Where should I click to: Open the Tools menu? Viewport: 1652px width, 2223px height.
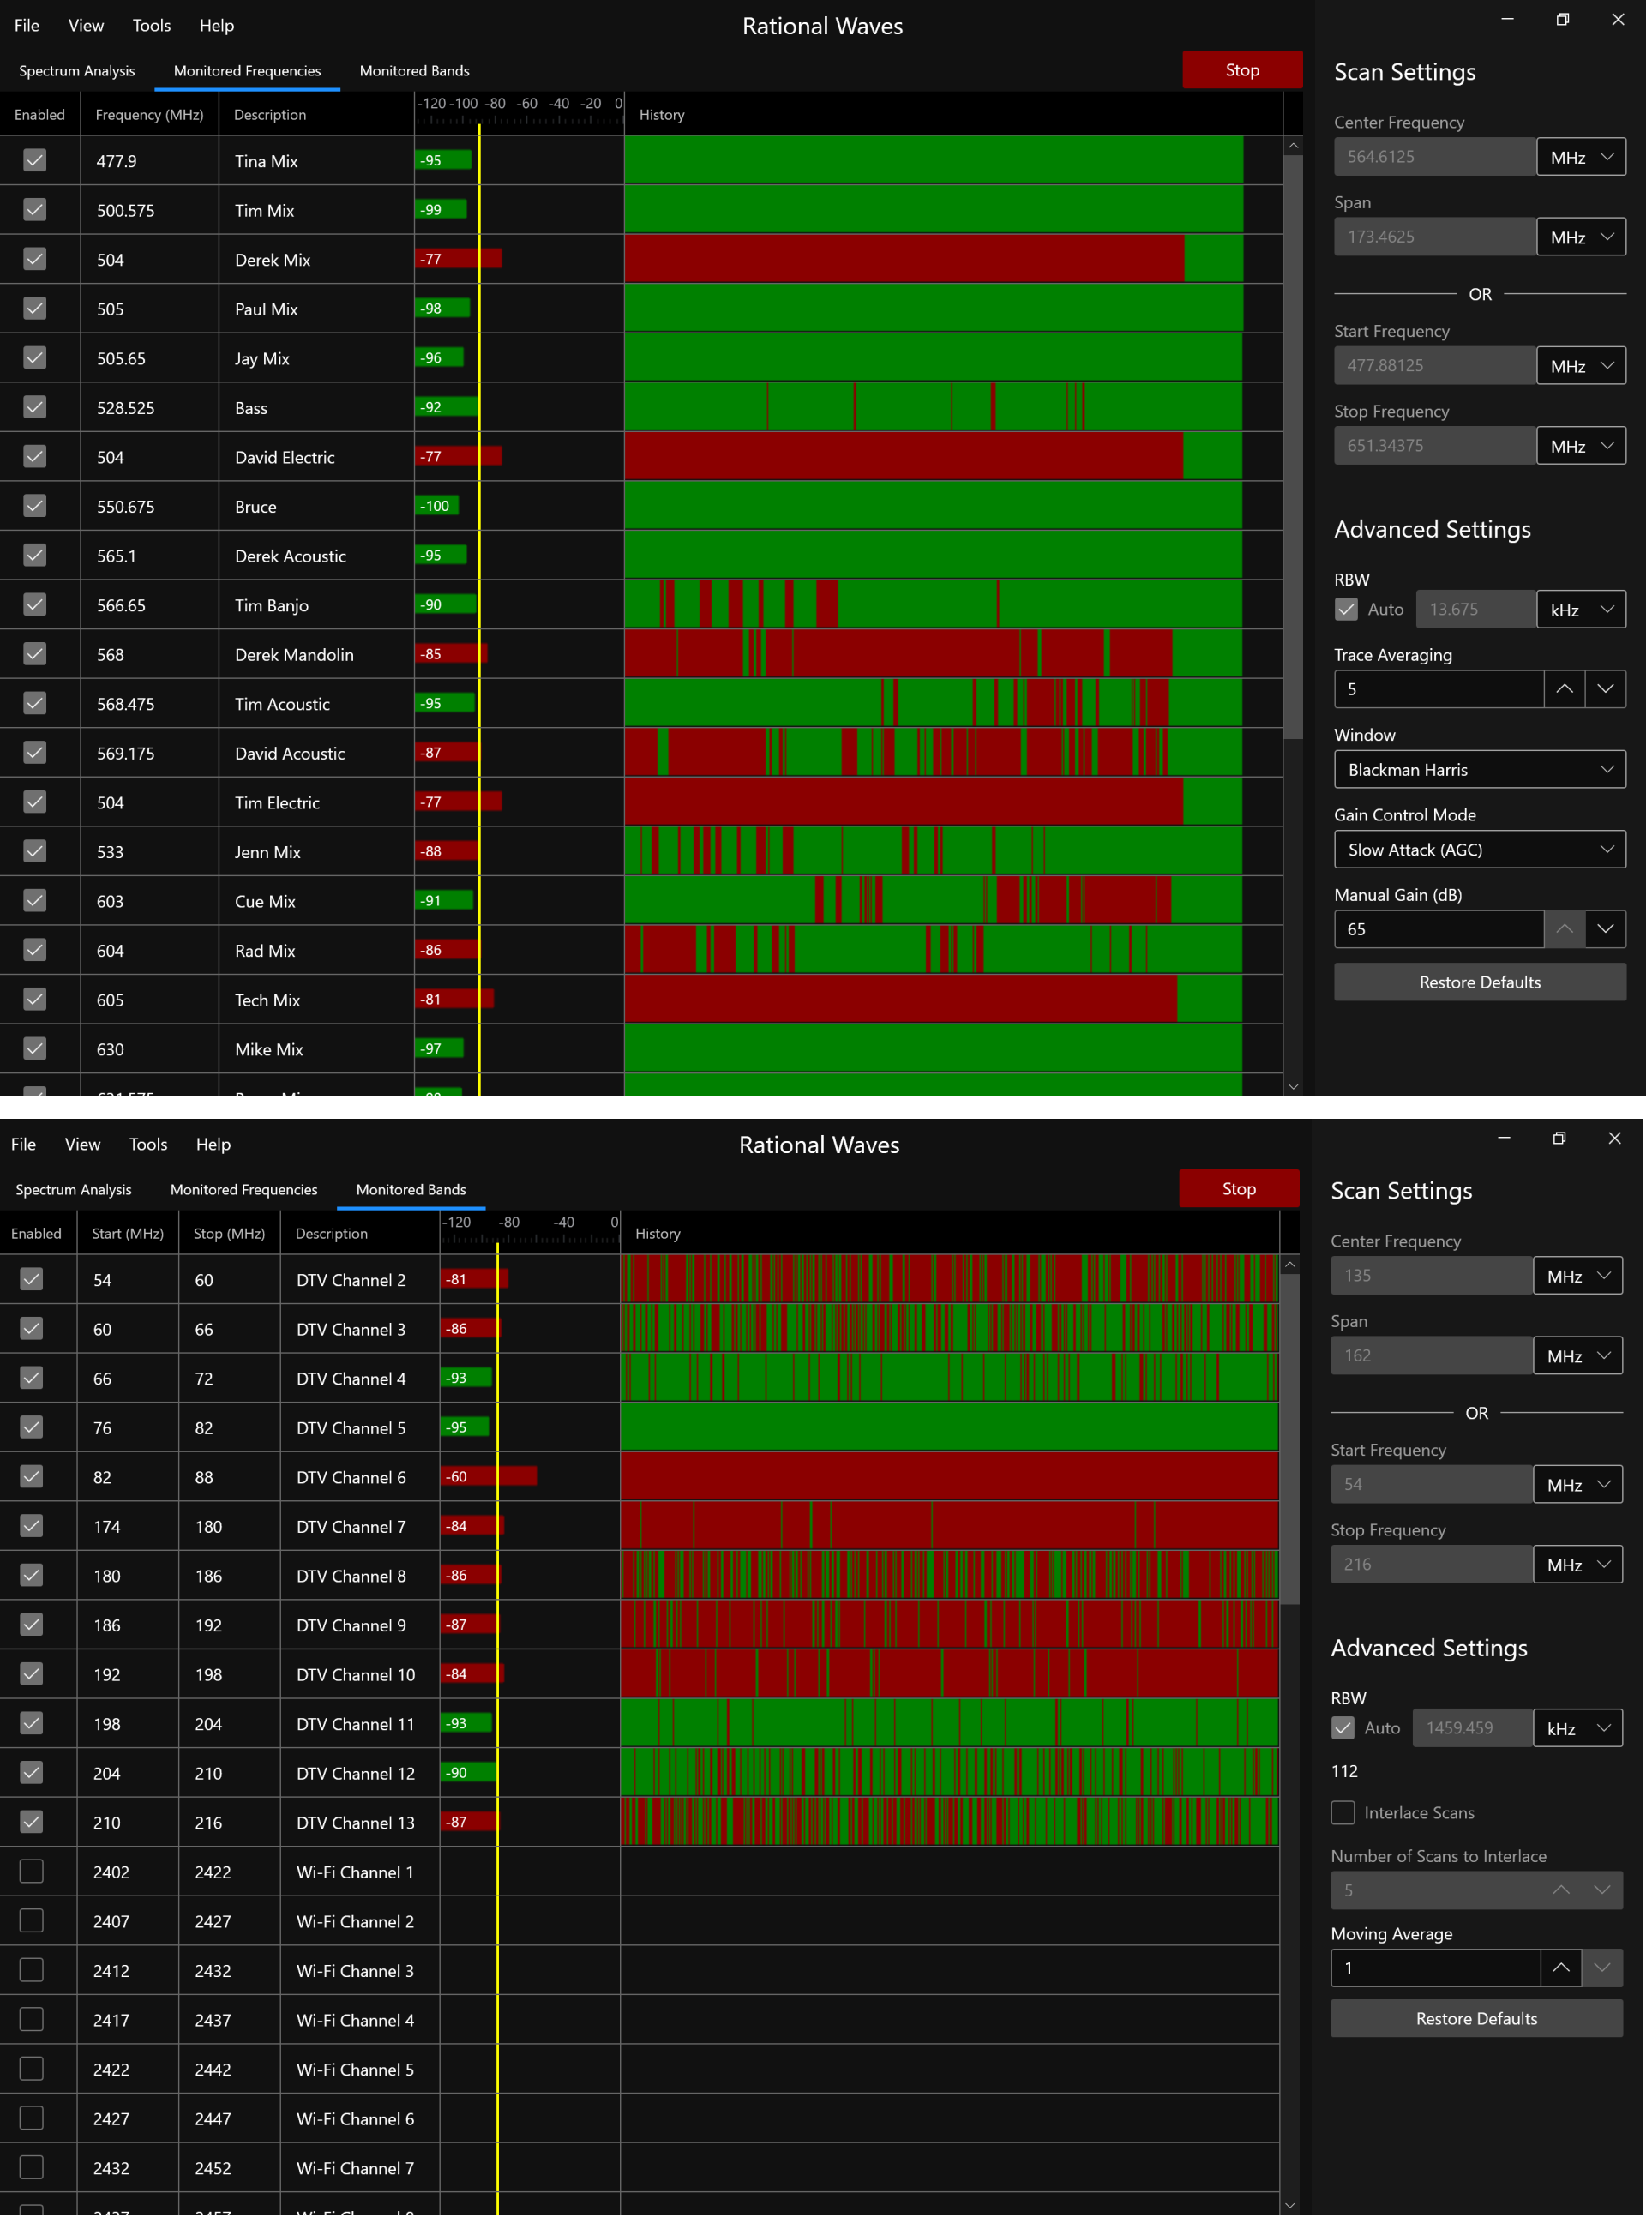pyautogui.click(x=151, y=25)
